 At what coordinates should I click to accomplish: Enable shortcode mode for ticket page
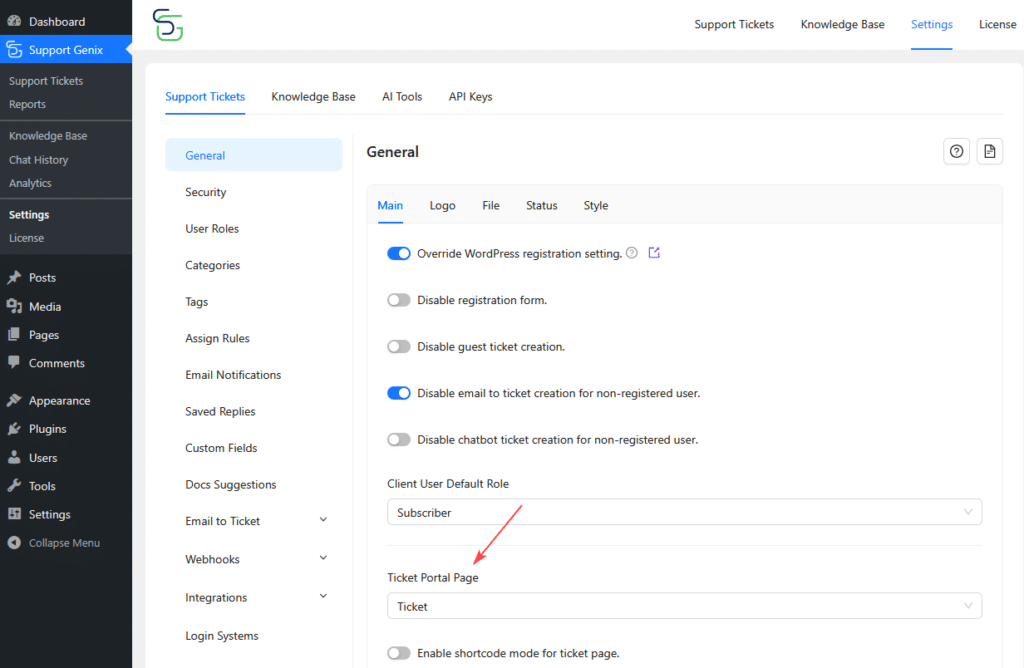coord(399,653)
